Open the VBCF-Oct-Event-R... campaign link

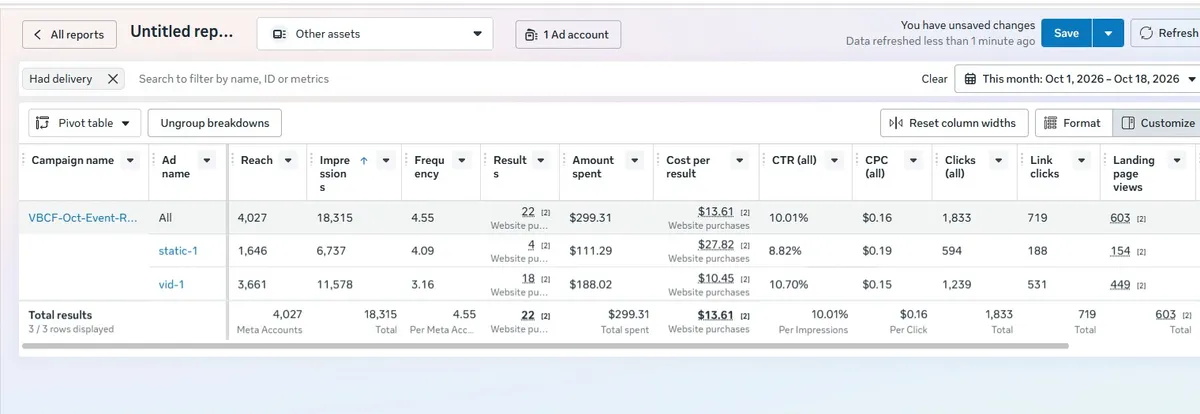pyautogui.click(x=83, y=217)
